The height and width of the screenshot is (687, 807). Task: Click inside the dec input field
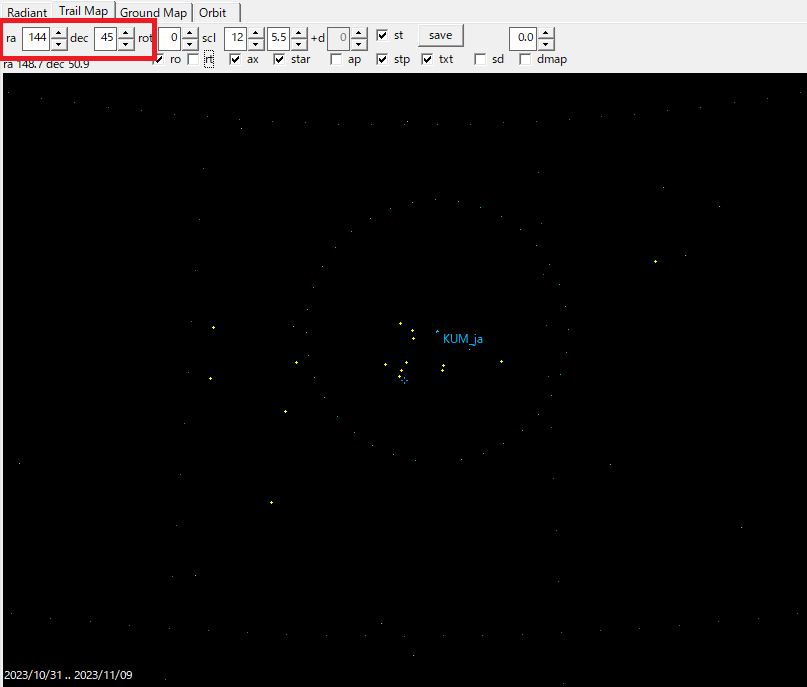105,38
